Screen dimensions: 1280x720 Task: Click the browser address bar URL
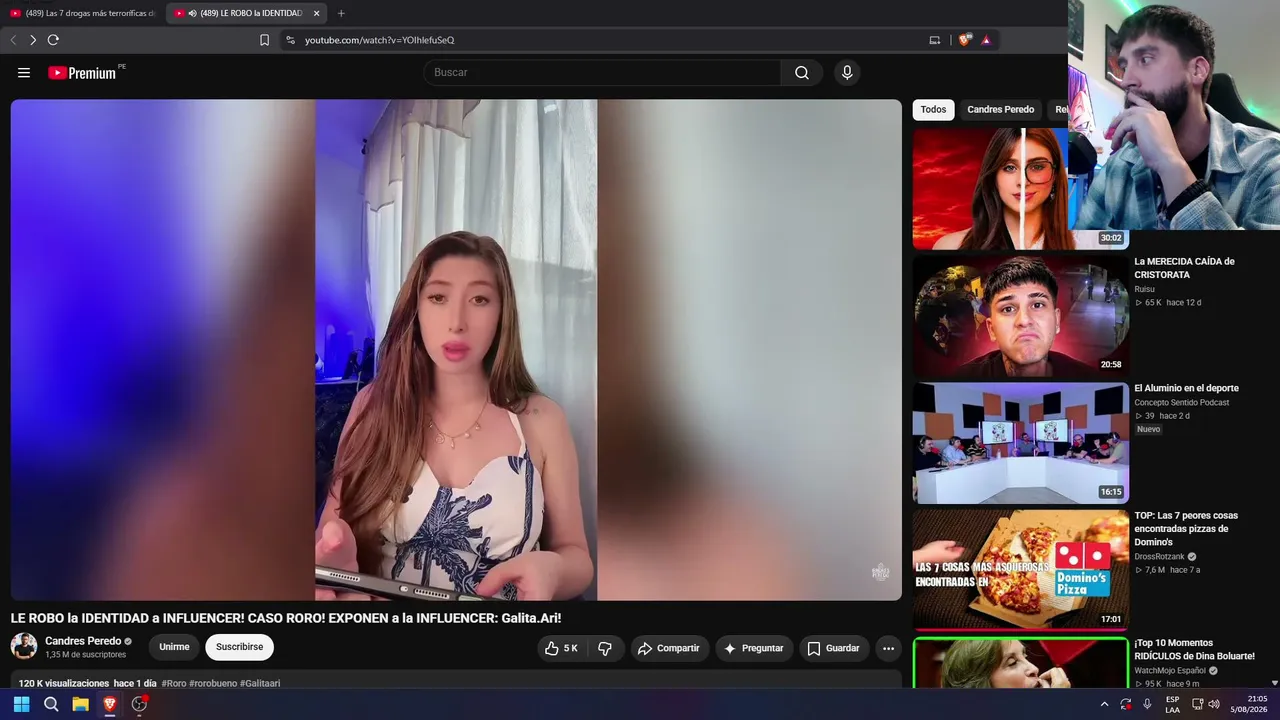point(380,40)
